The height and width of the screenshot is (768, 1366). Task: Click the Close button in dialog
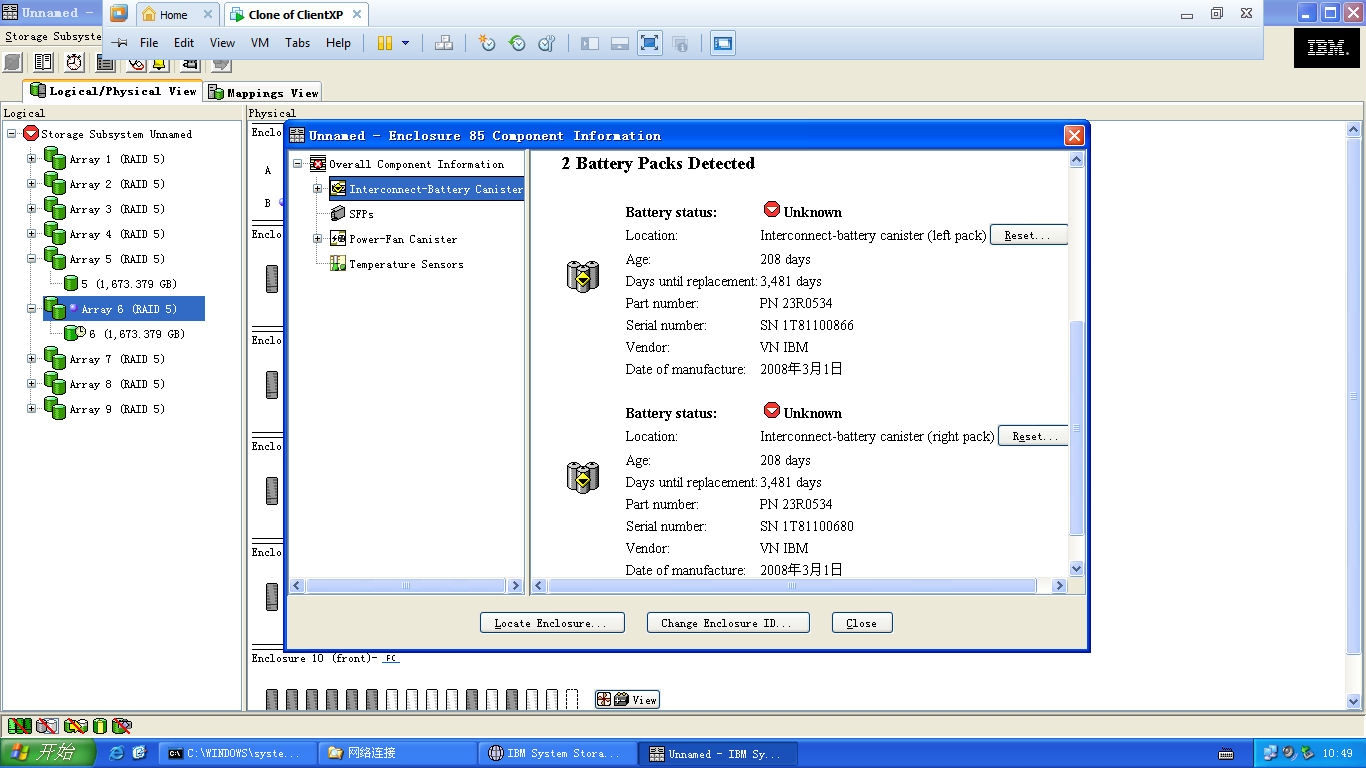point(862,623)
